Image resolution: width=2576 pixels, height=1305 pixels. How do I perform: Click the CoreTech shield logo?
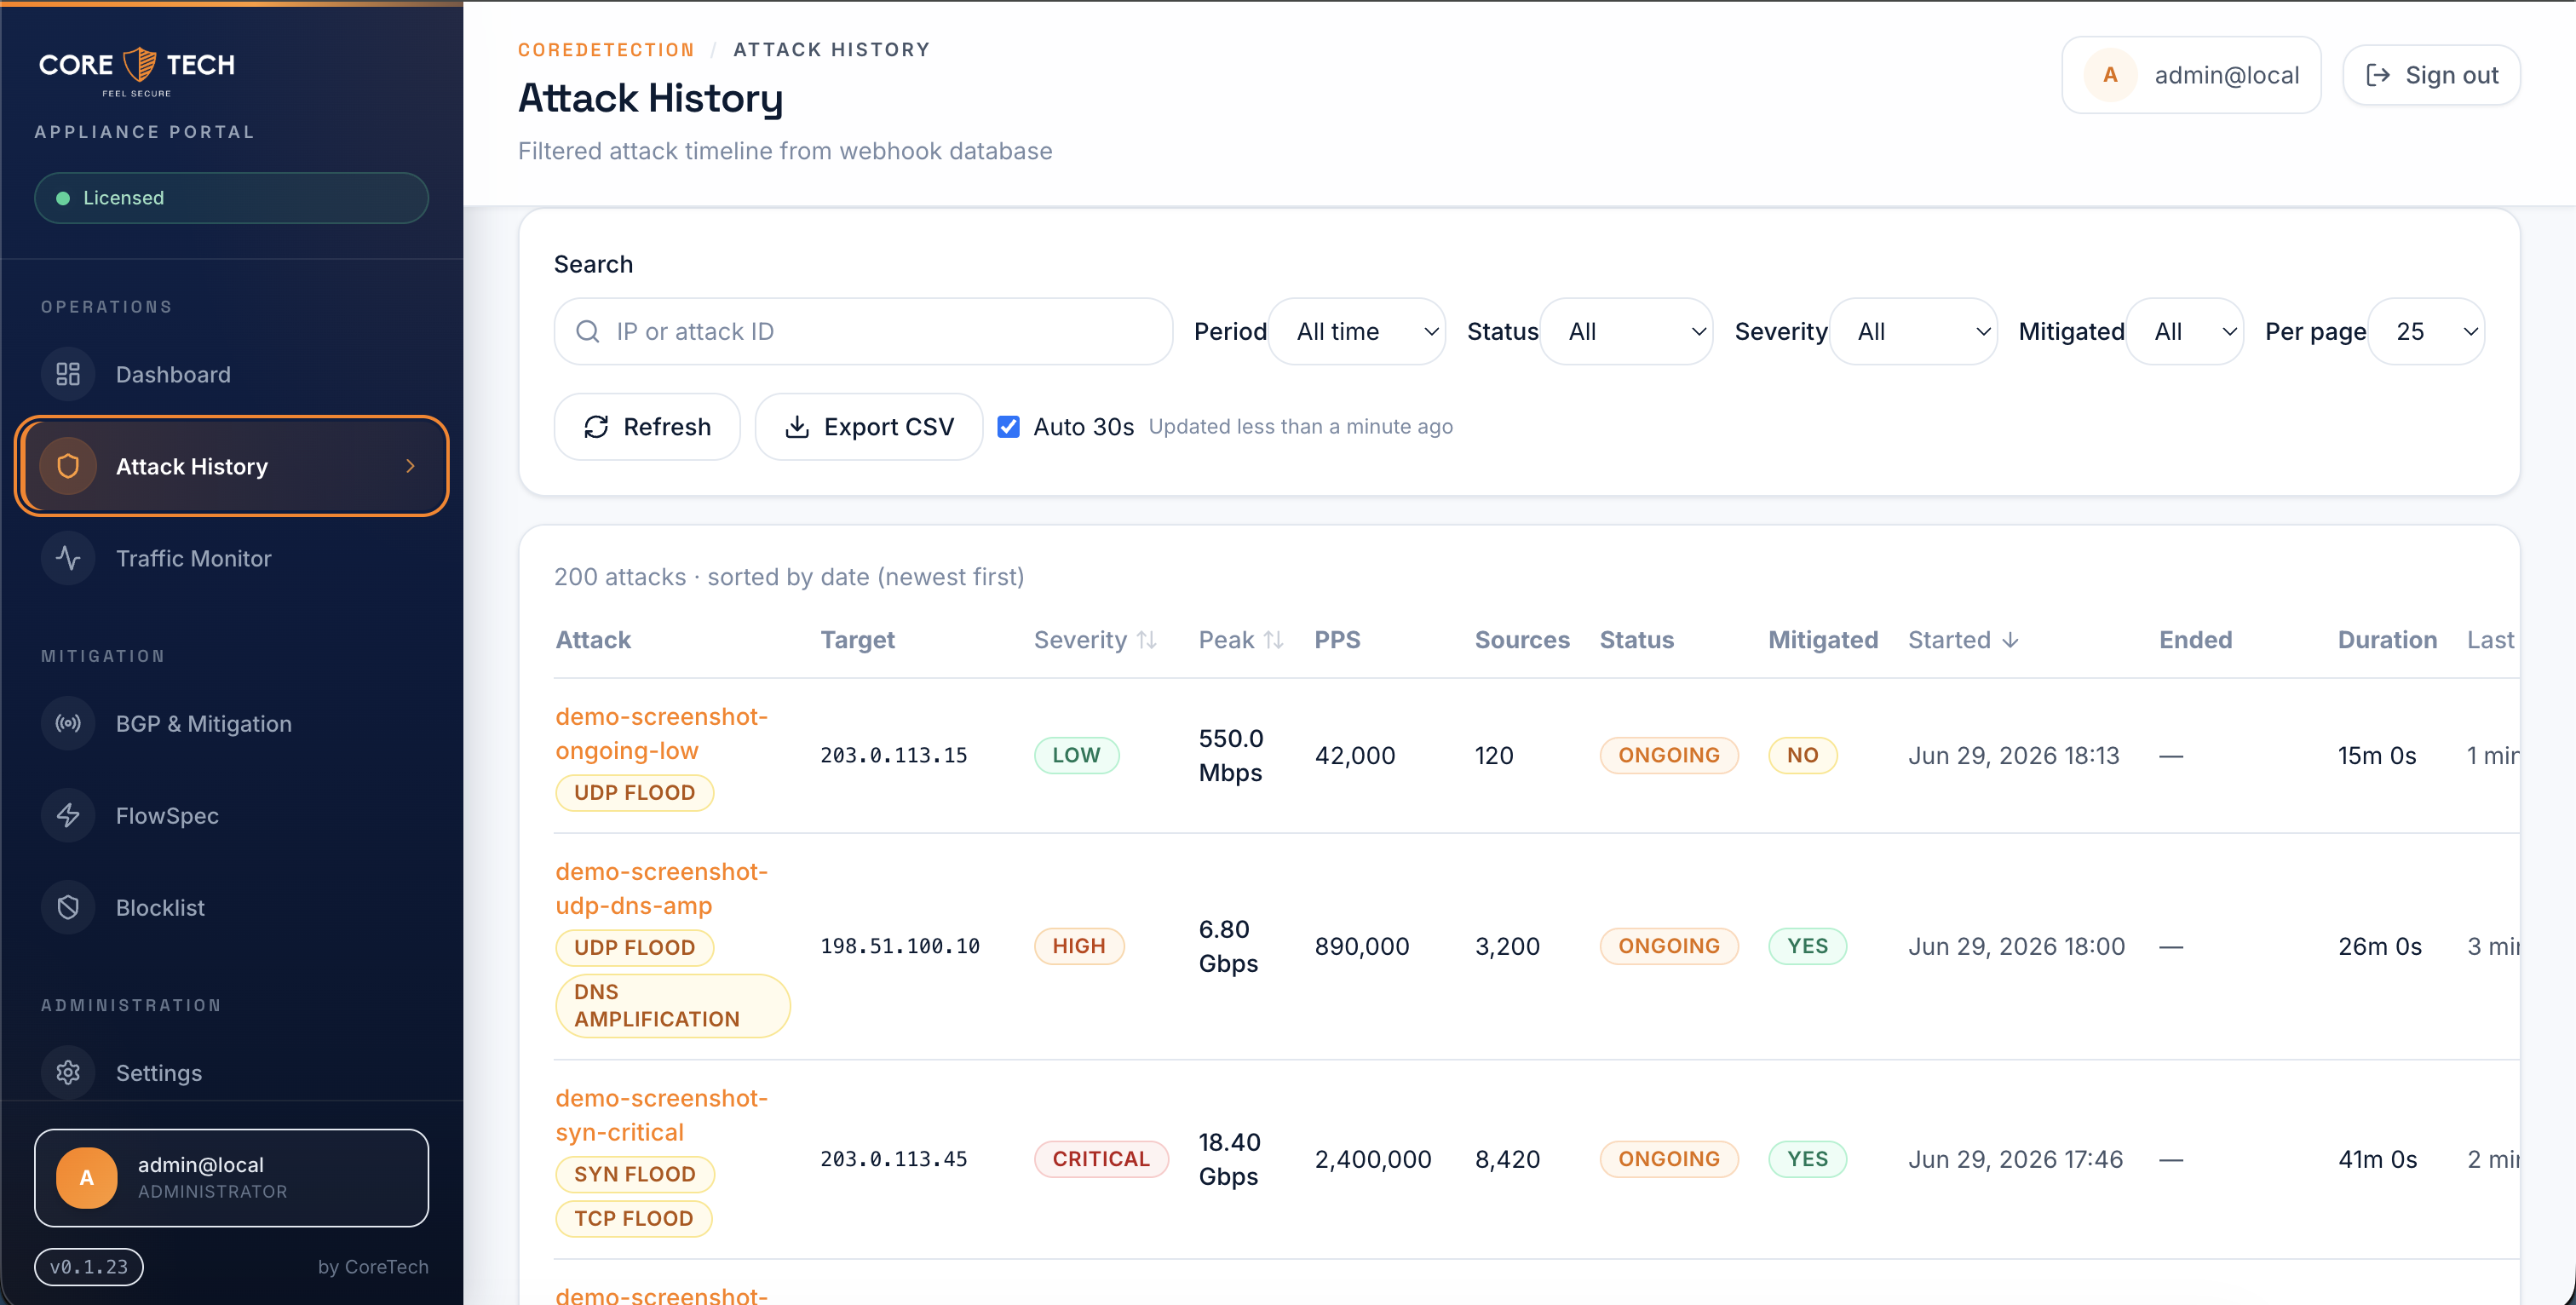click(140, 64)
